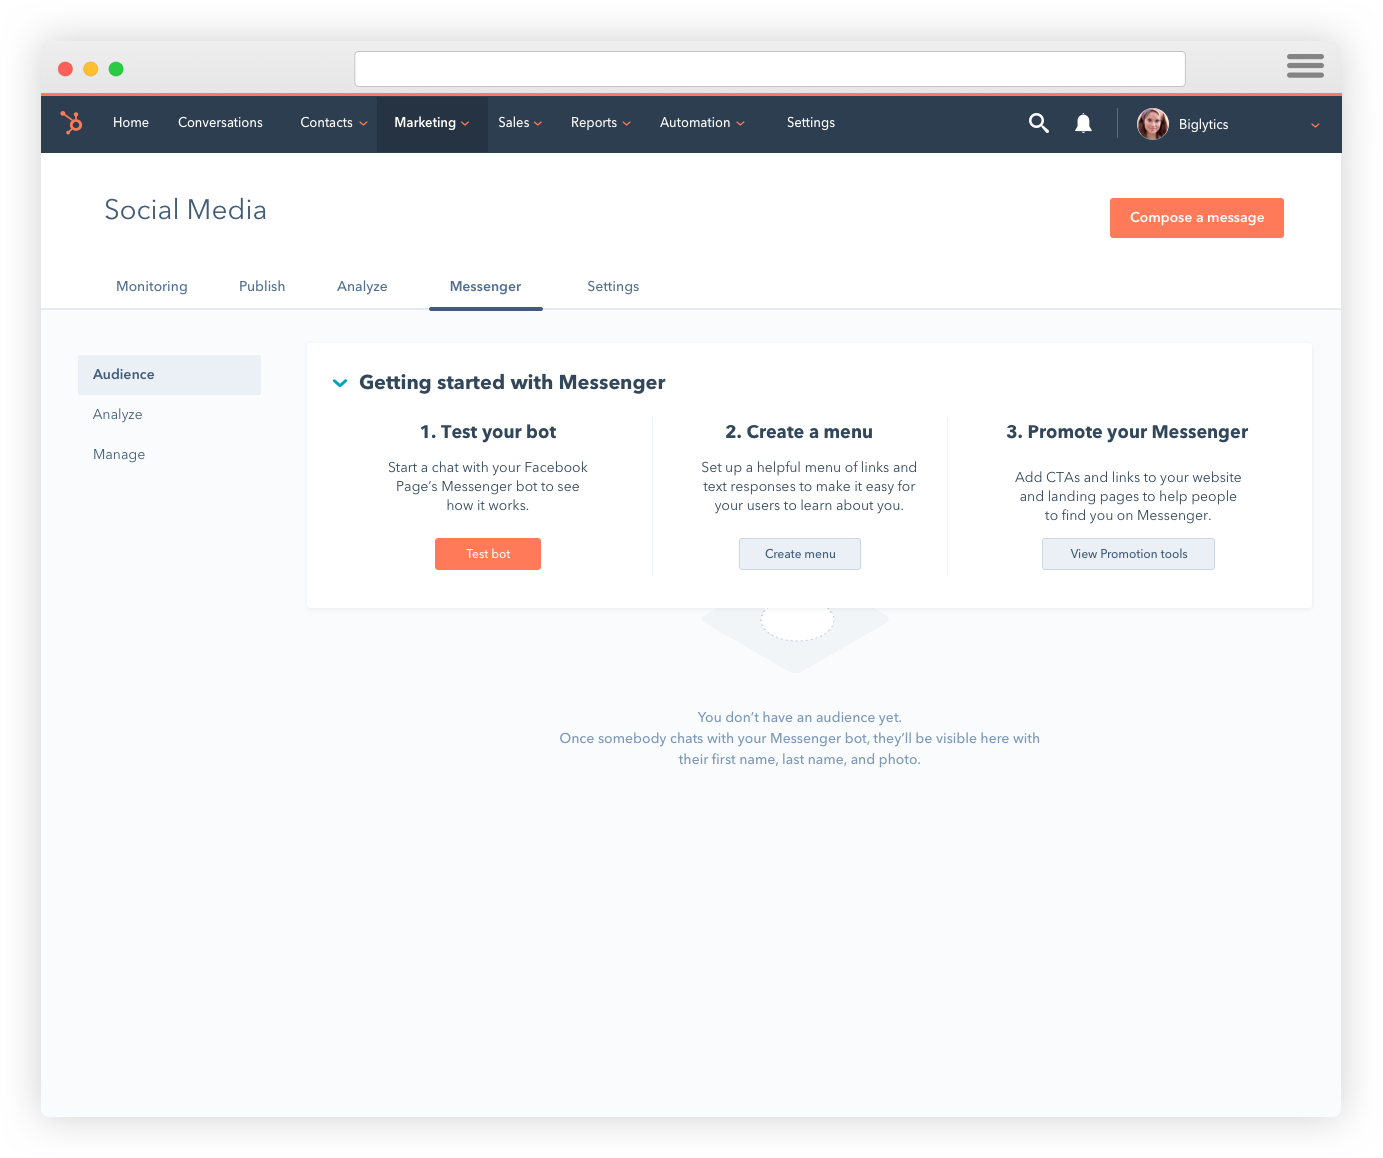
Task: Collapse Getting started with Messenger section
Action: click(340, 383)
